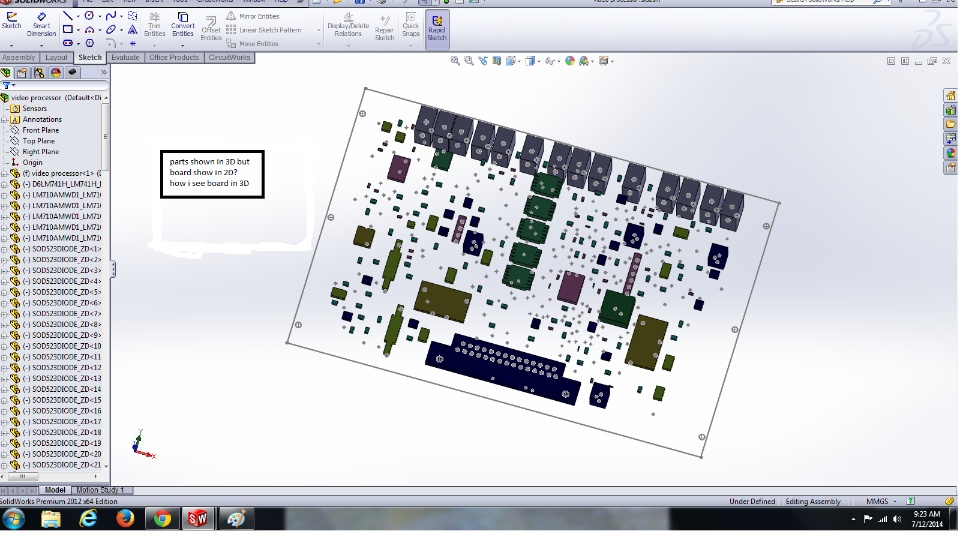Select the Smart Dimension tool
The height and width of the screenshot is (540, 960).
point(41,24)
